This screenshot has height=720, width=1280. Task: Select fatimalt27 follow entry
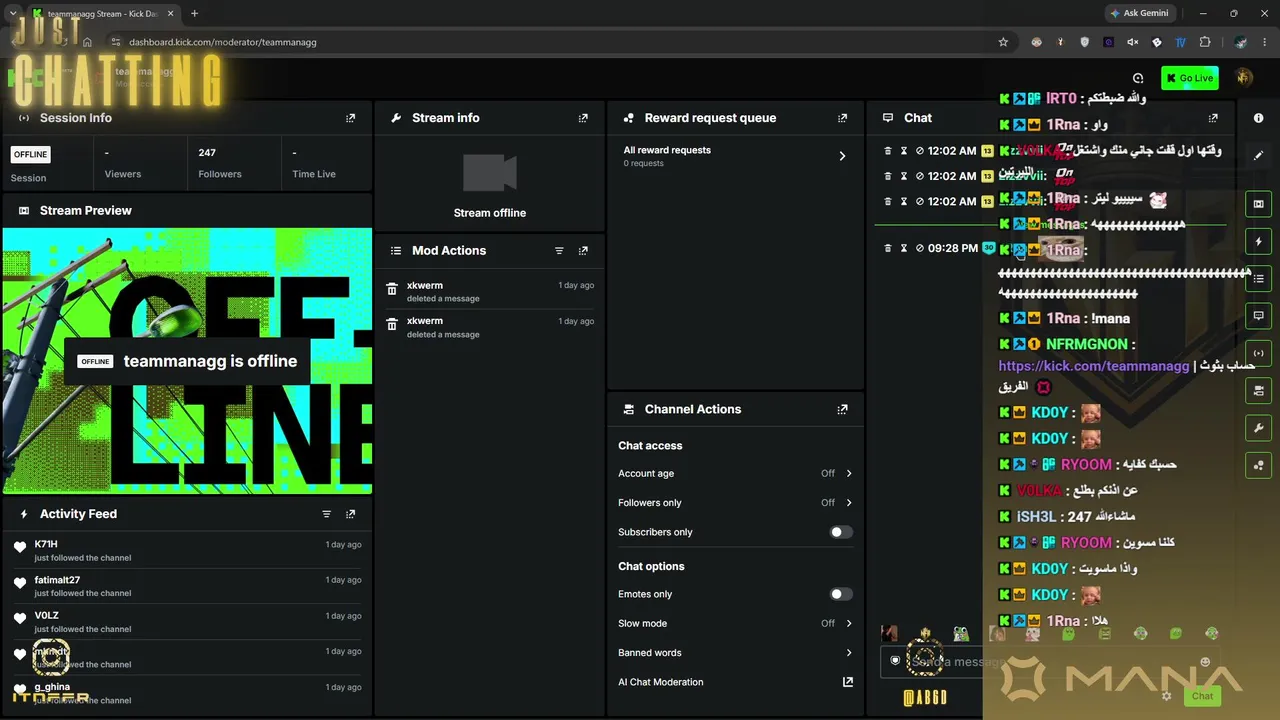pos(187,586)
